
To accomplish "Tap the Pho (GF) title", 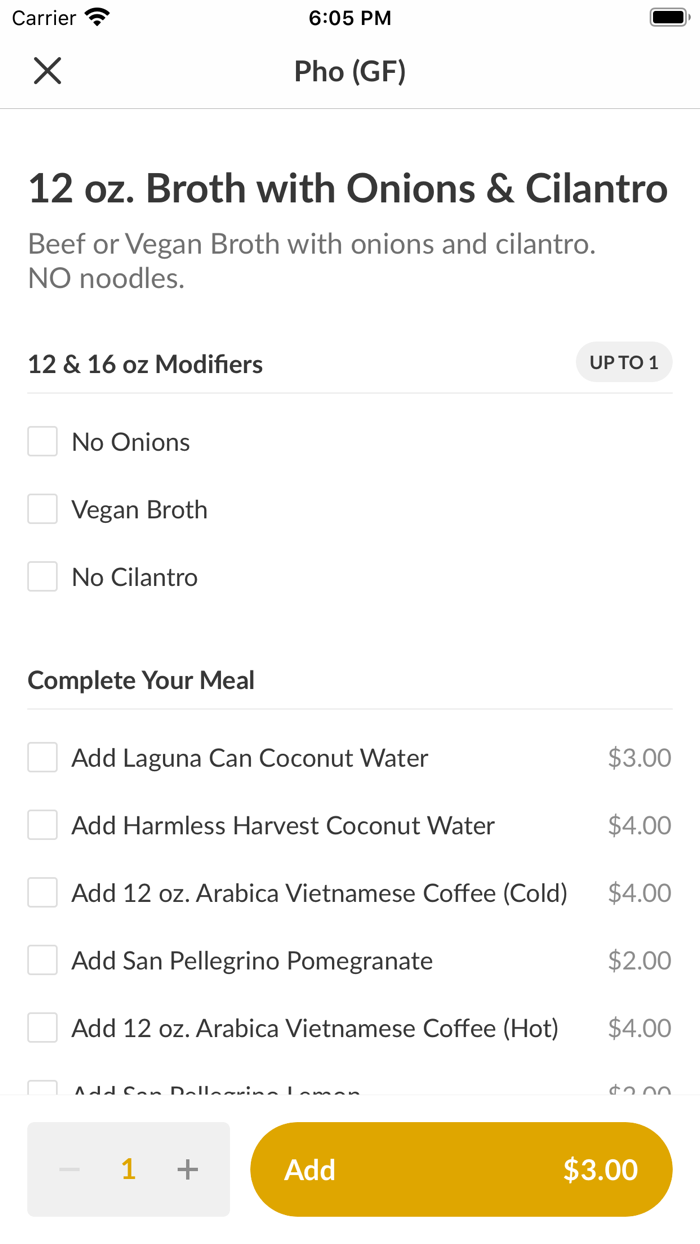I will [x=350, y=71].
